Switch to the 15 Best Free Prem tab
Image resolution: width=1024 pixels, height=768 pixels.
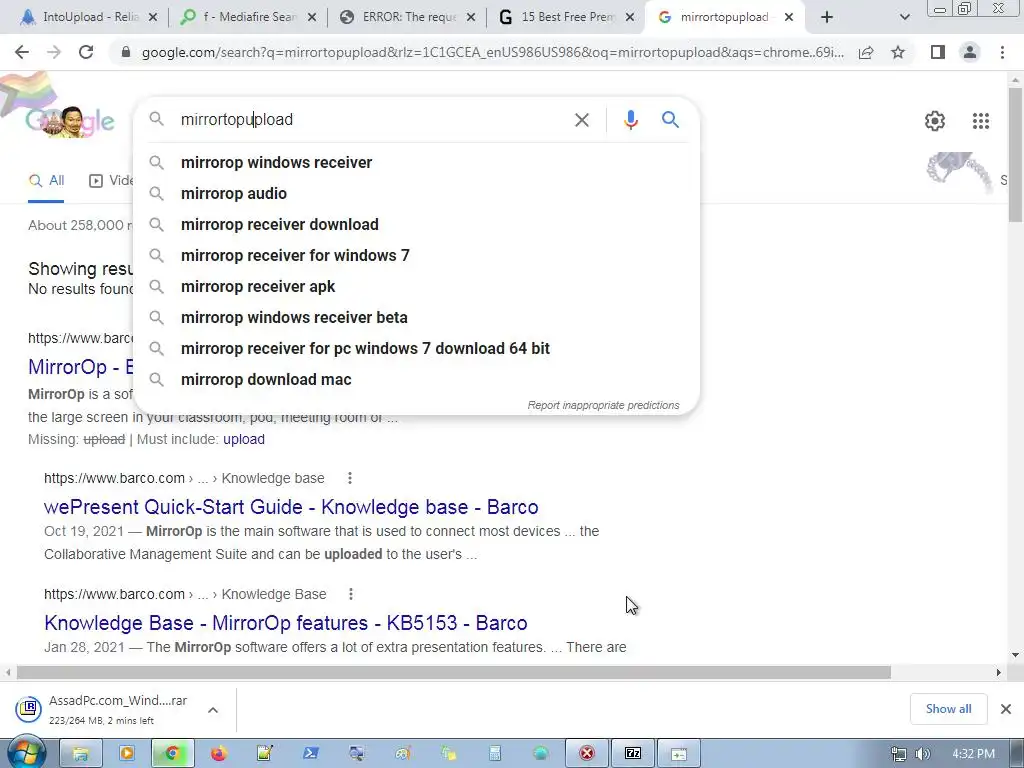click(x=566, y=17)
